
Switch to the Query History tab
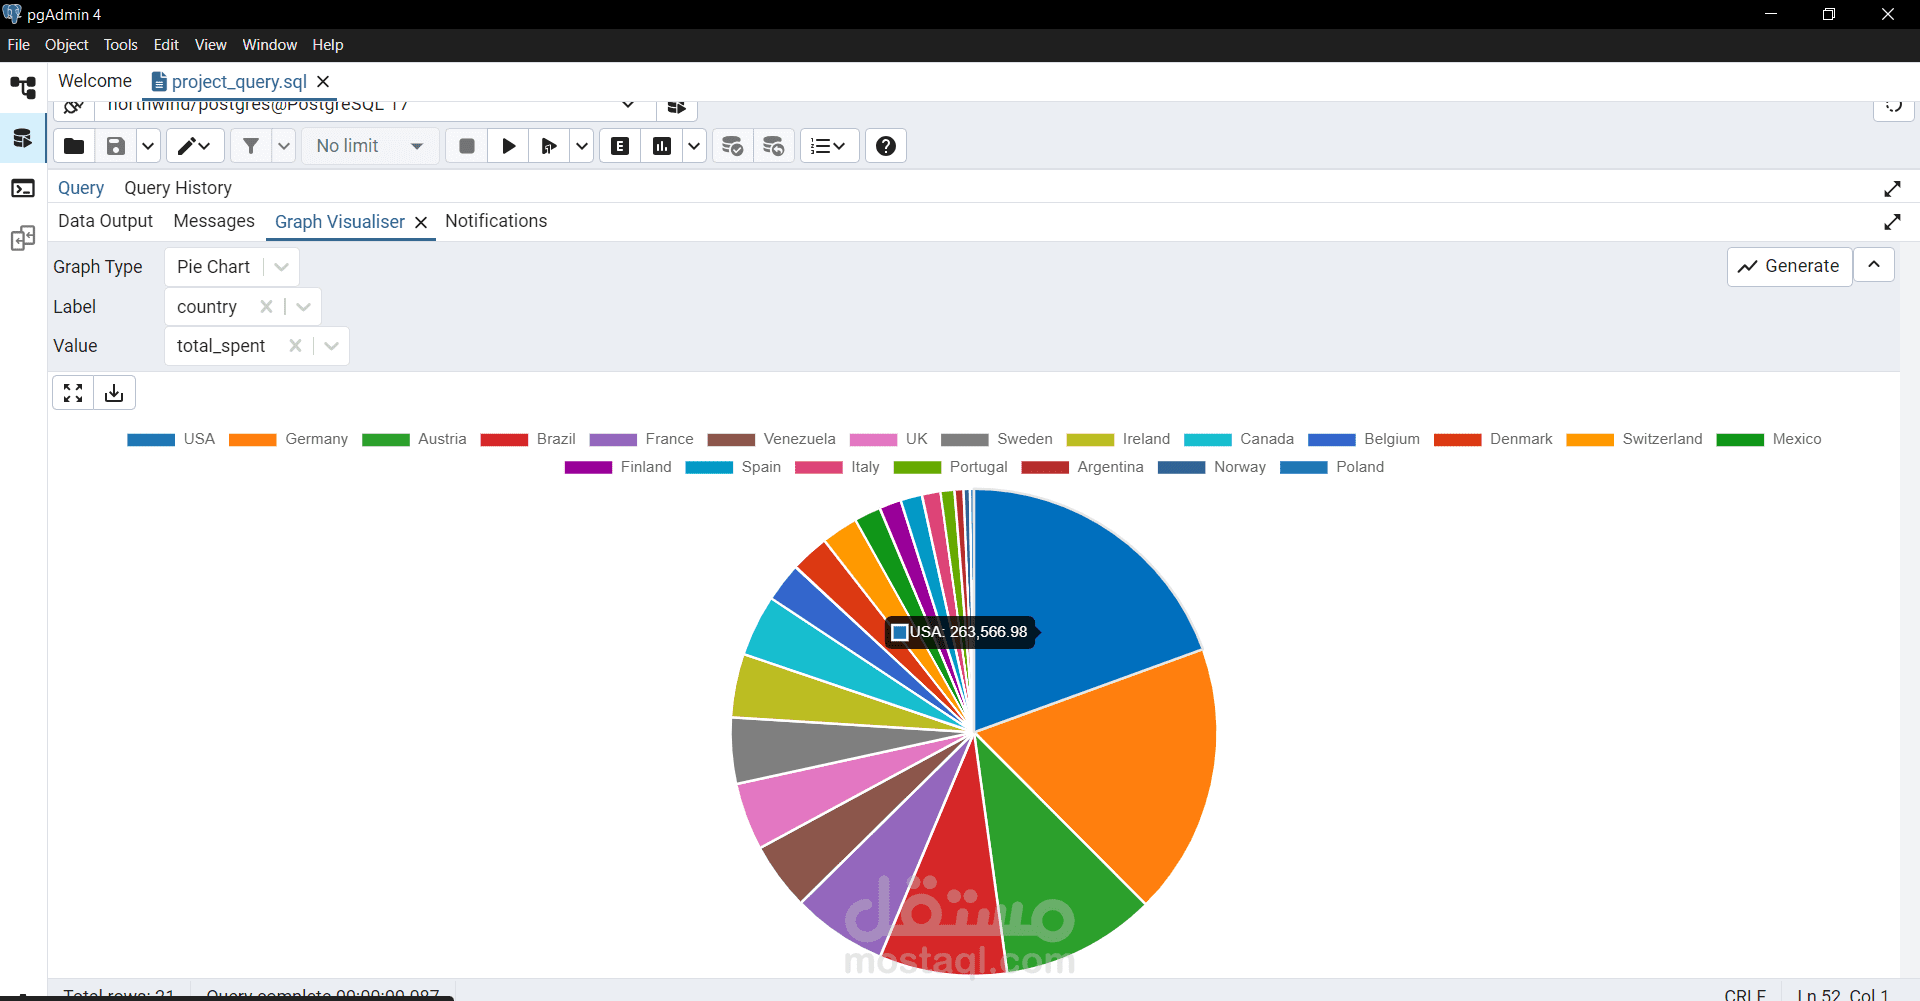178,188
